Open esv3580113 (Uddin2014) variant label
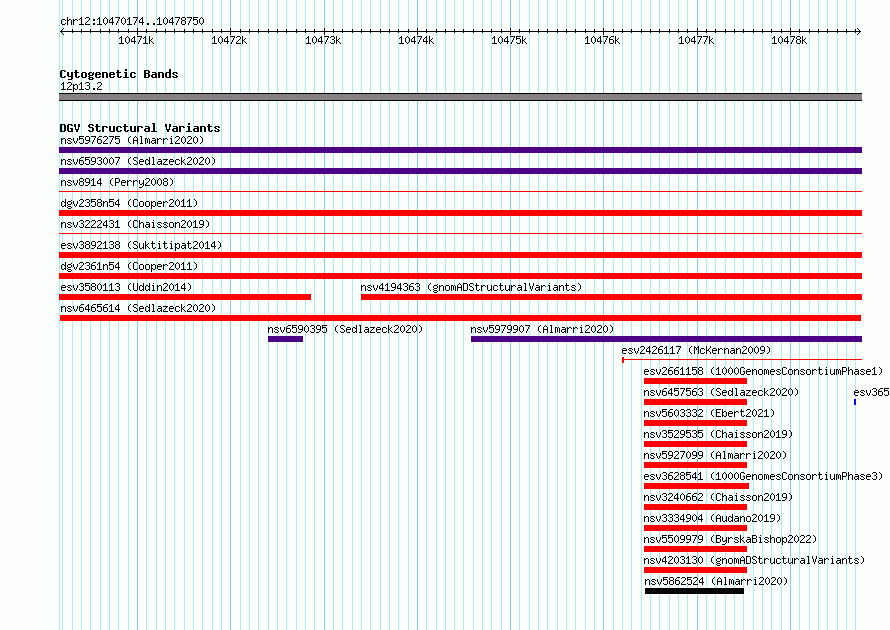The height and width of the screenshot is (630, 890). 126,287
